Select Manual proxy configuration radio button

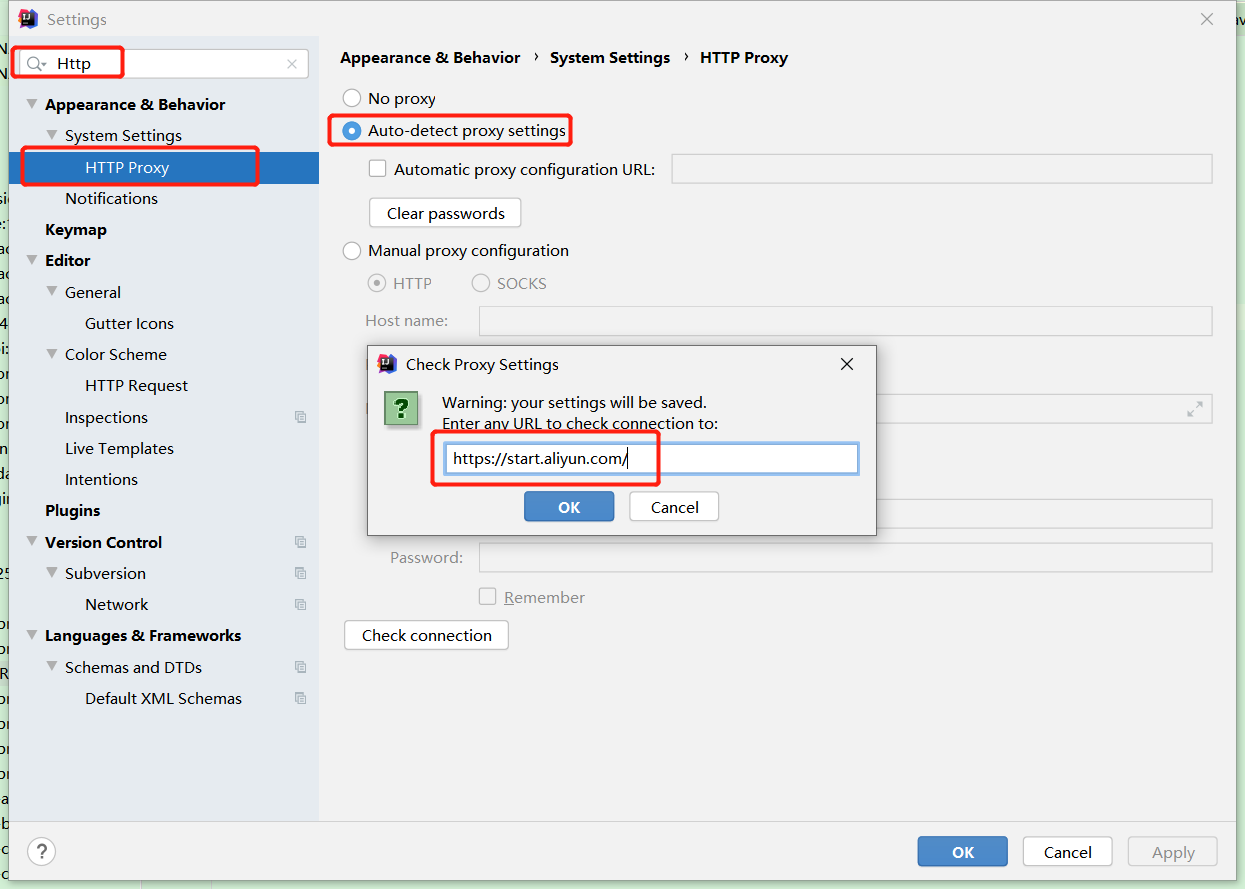(352, 251)
